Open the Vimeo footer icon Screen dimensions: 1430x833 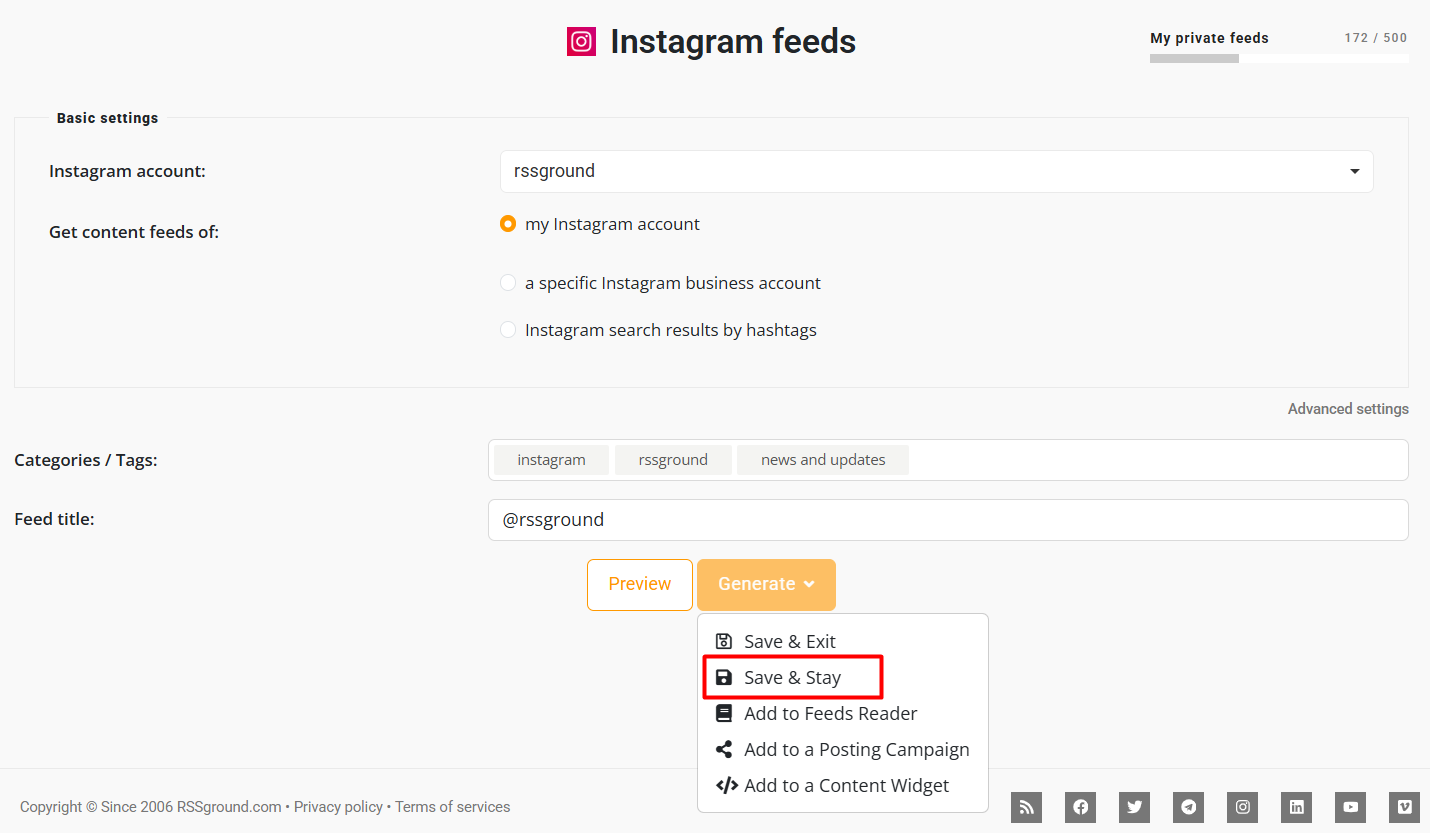coord(1404,807)
